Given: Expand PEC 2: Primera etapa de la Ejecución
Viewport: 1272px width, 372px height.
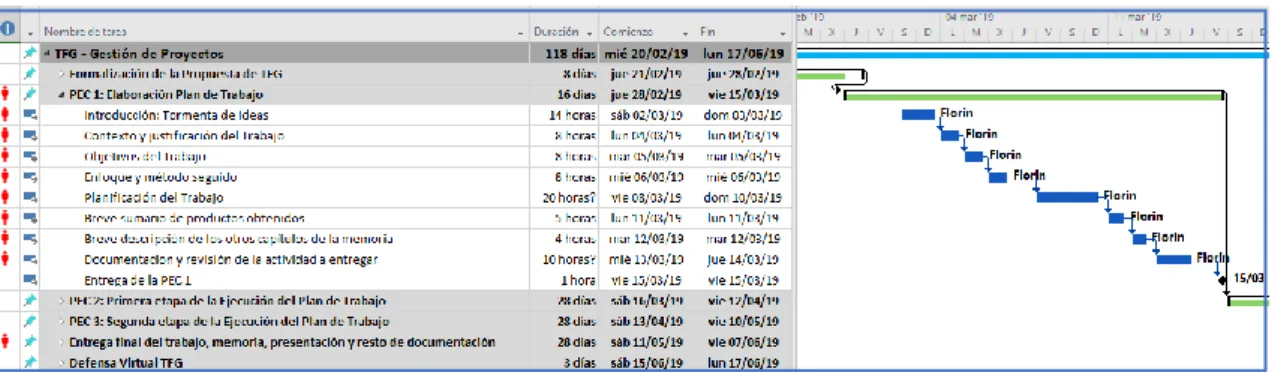Looking at the screenshot, I should click(62, 301).
